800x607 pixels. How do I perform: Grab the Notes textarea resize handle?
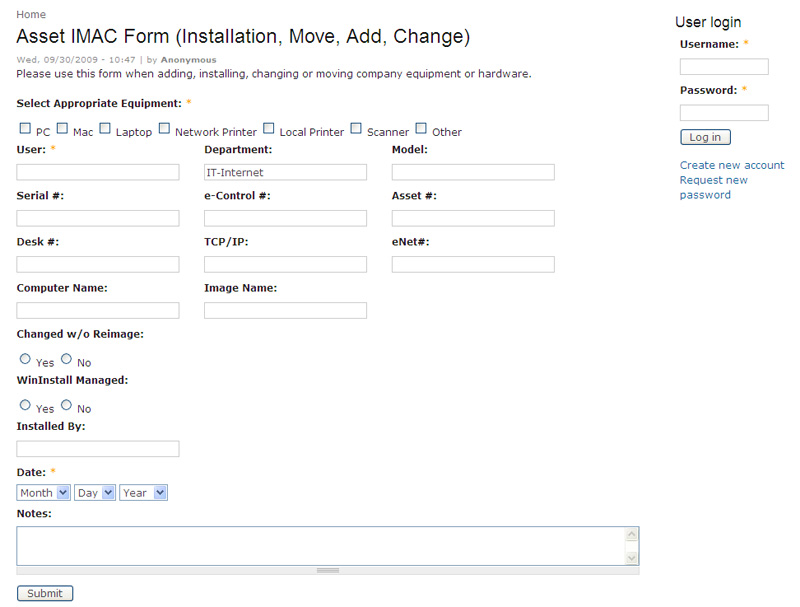tap(328, 570)
